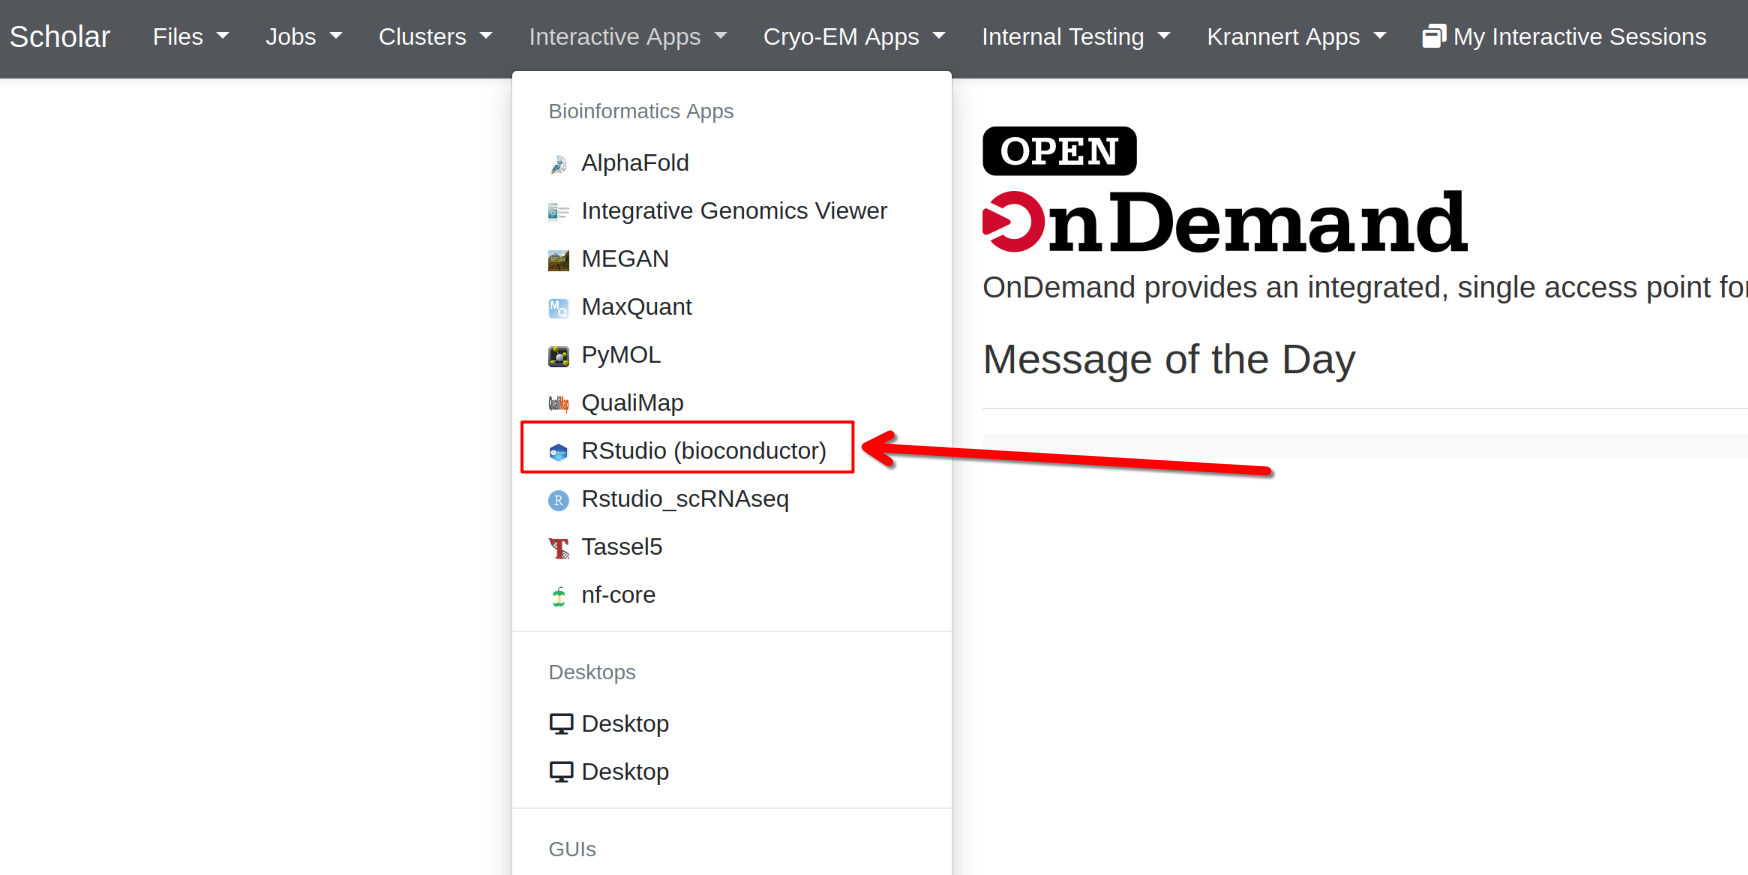Viewport: 1748px width, 875px height.
Task: Click the QualiMap app icon
Action: click(x=558, y=404)
